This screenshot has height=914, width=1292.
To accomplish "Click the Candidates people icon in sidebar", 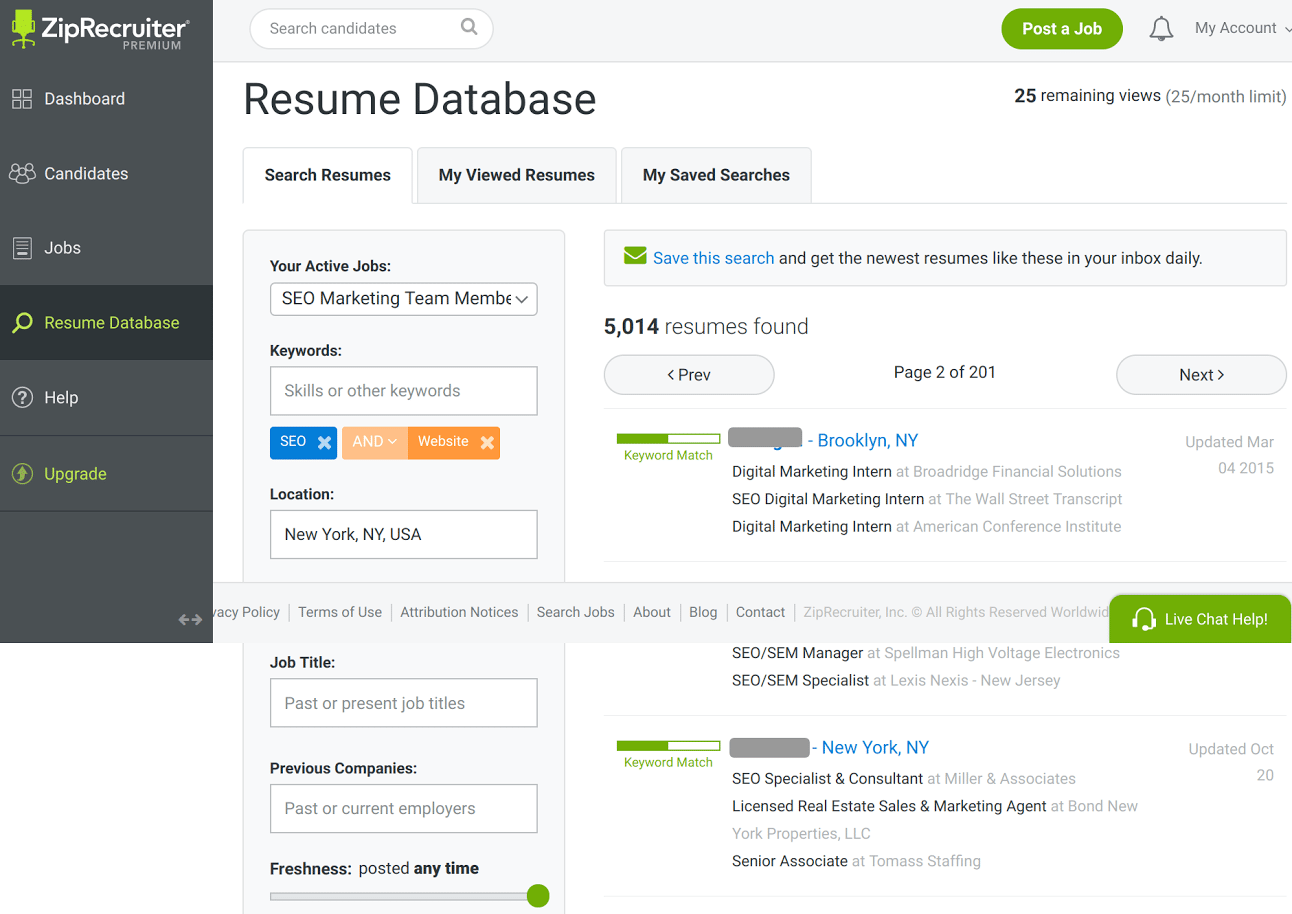I will pos(22,173).
